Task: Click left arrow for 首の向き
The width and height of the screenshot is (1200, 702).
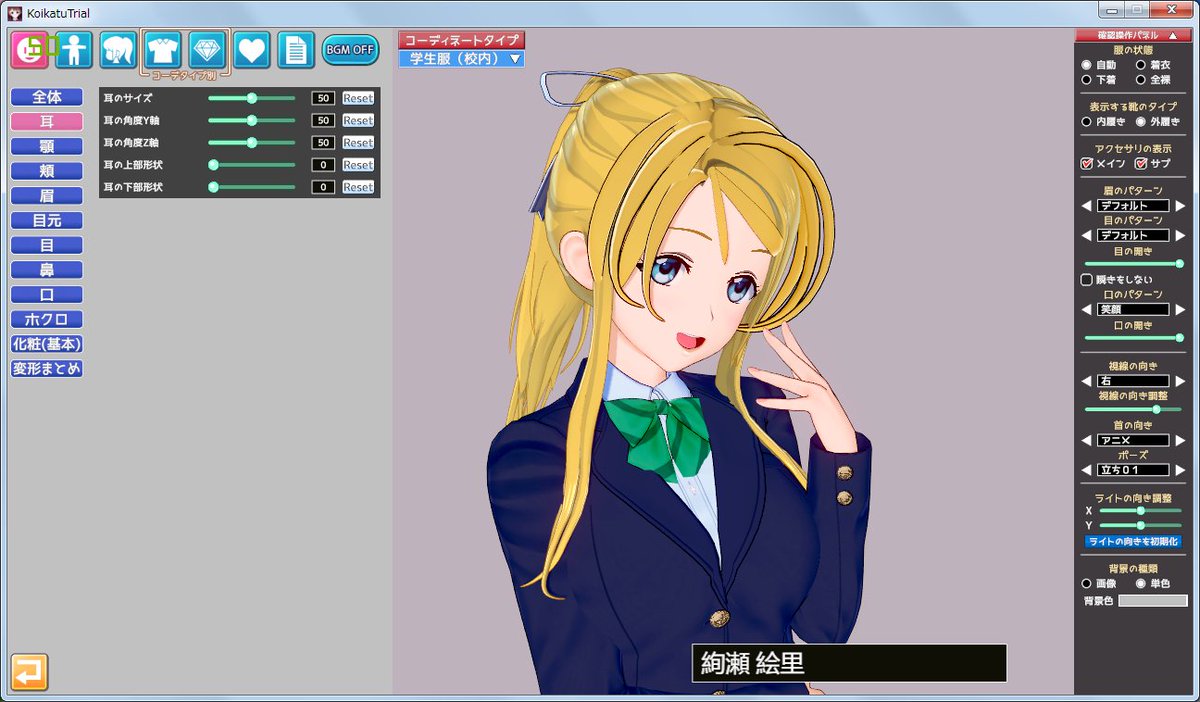Action: coord(1086,440)
